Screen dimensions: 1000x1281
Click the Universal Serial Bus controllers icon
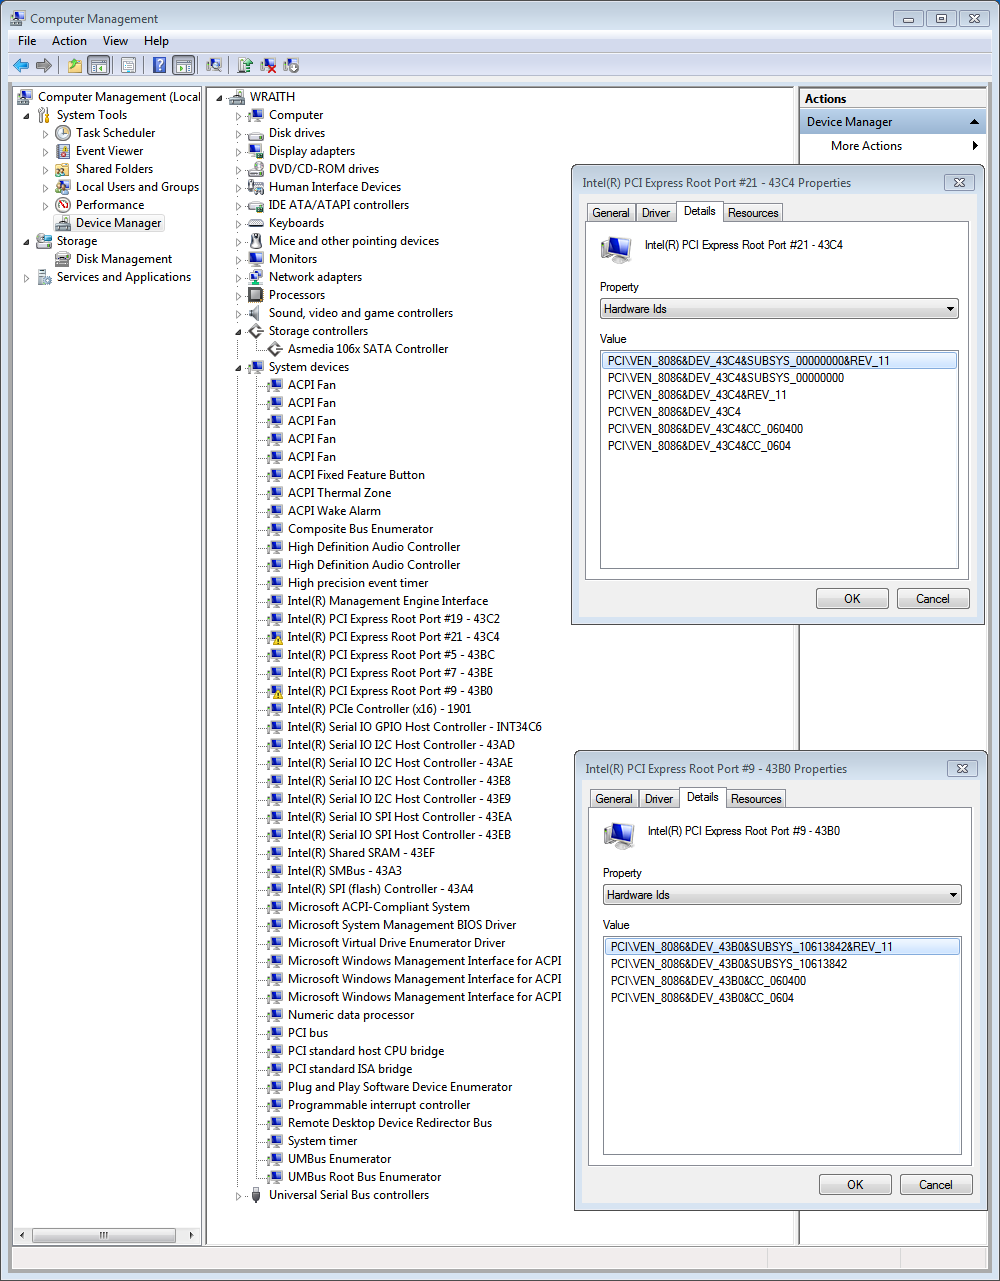point(256,1195)
